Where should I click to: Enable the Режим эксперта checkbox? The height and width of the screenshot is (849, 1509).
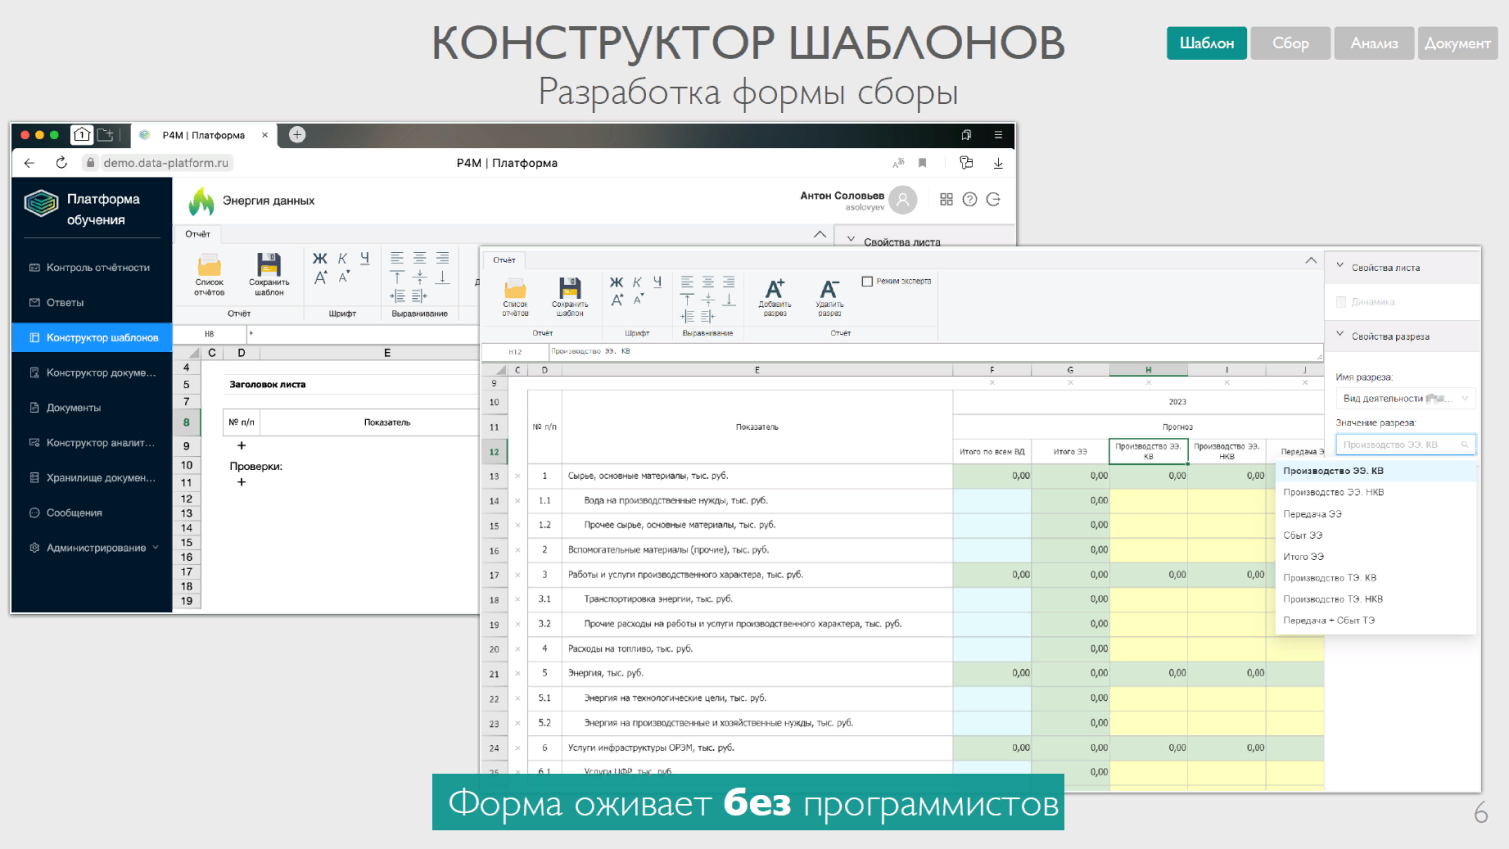(867, 281)
